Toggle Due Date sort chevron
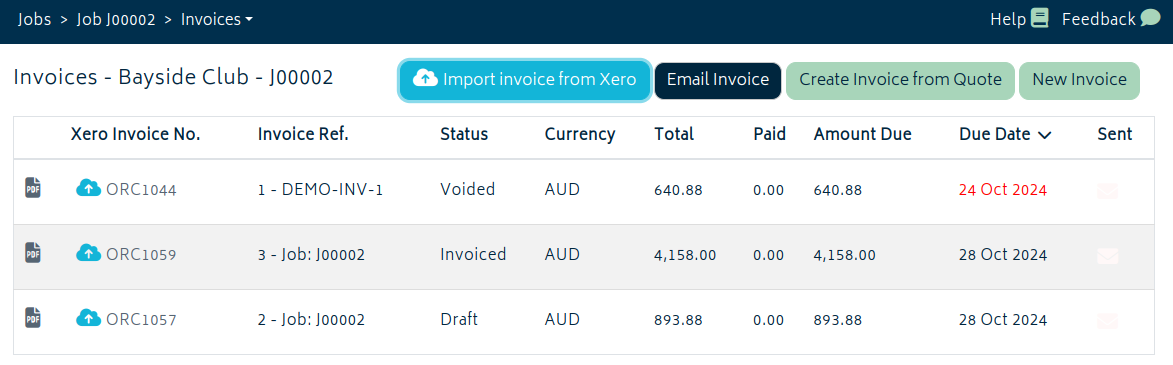Image resolution: width=1173 pixels, height=365 pixels. [x=1045, y=135]
